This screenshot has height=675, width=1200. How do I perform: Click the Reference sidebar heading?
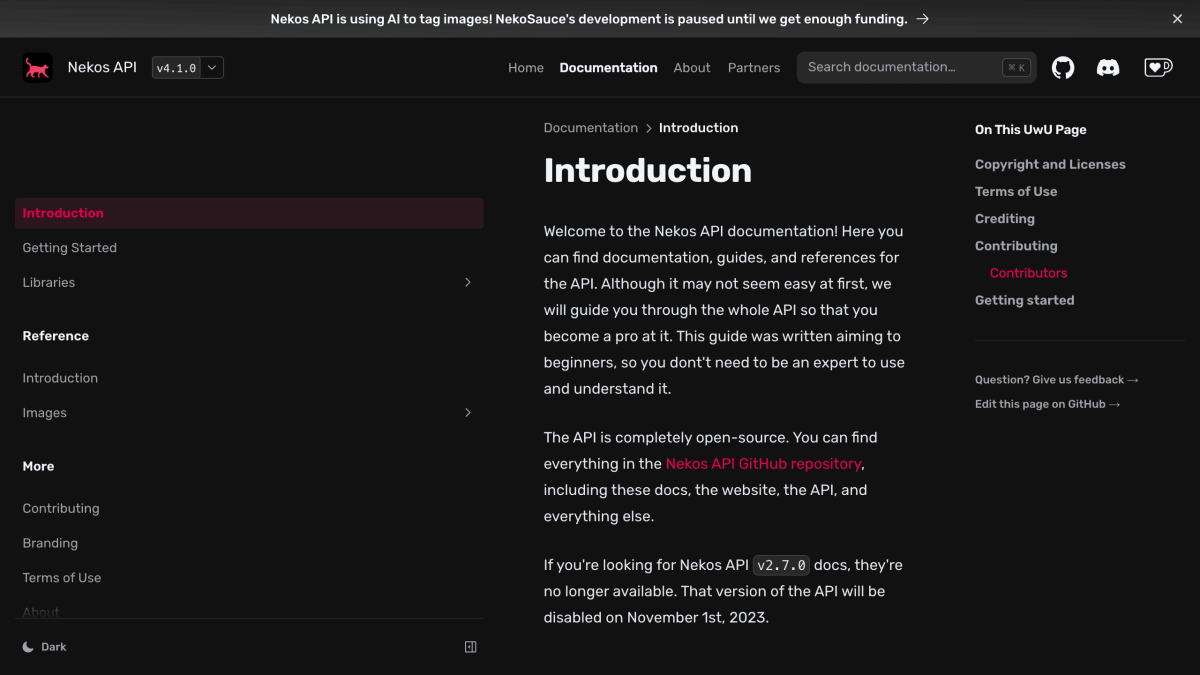pos(56,336)
